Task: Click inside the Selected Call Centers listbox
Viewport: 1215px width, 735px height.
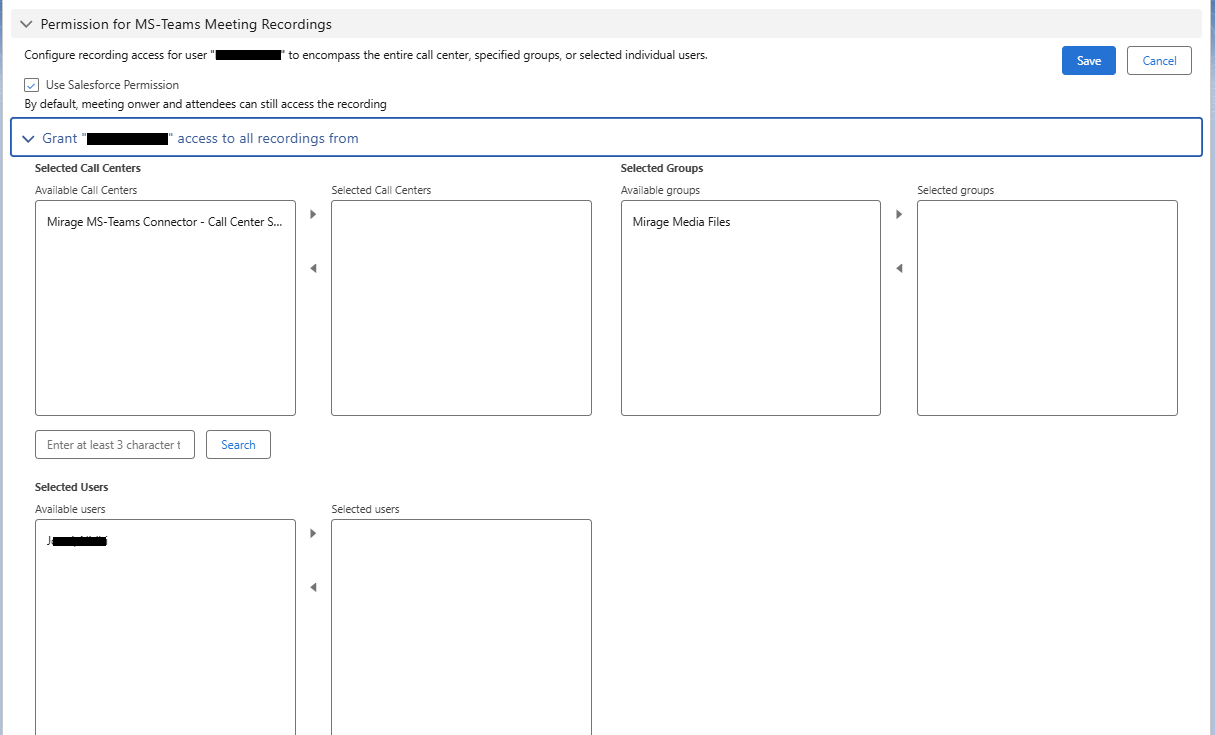Action: click(x=461, y=308)
